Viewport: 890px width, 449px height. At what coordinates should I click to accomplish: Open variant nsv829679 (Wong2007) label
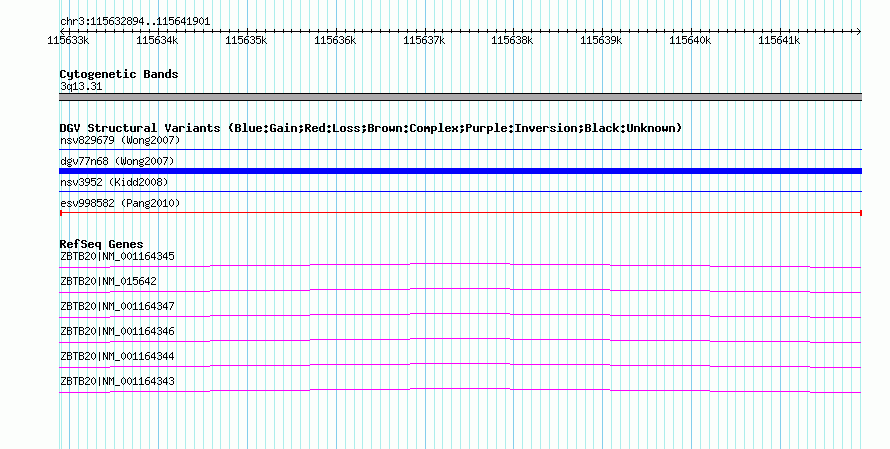[120, 140]
